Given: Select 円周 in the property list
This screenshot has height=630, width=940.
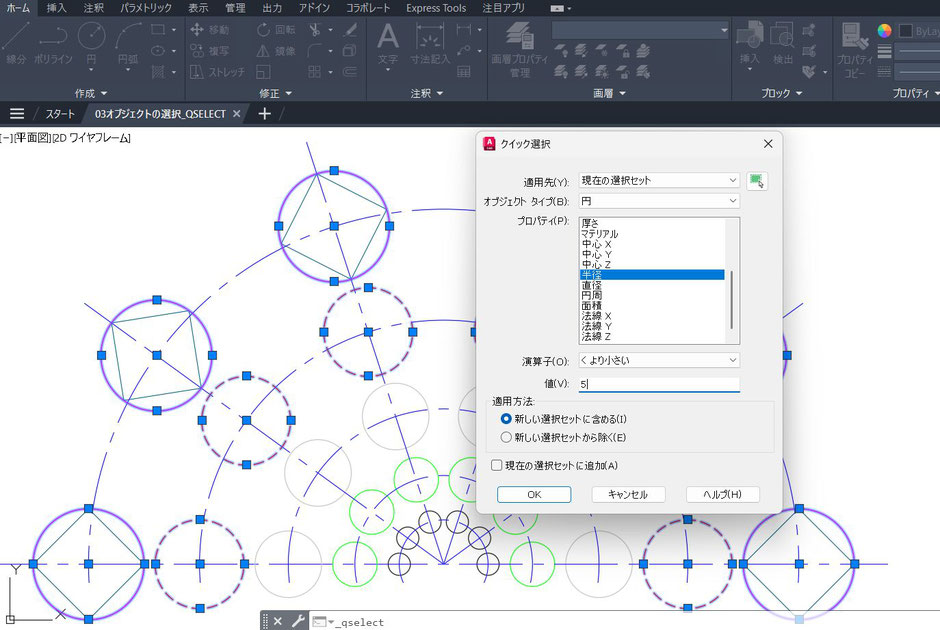Looking at the screenshot, I should pyautogui.click(x=591, y=296).
